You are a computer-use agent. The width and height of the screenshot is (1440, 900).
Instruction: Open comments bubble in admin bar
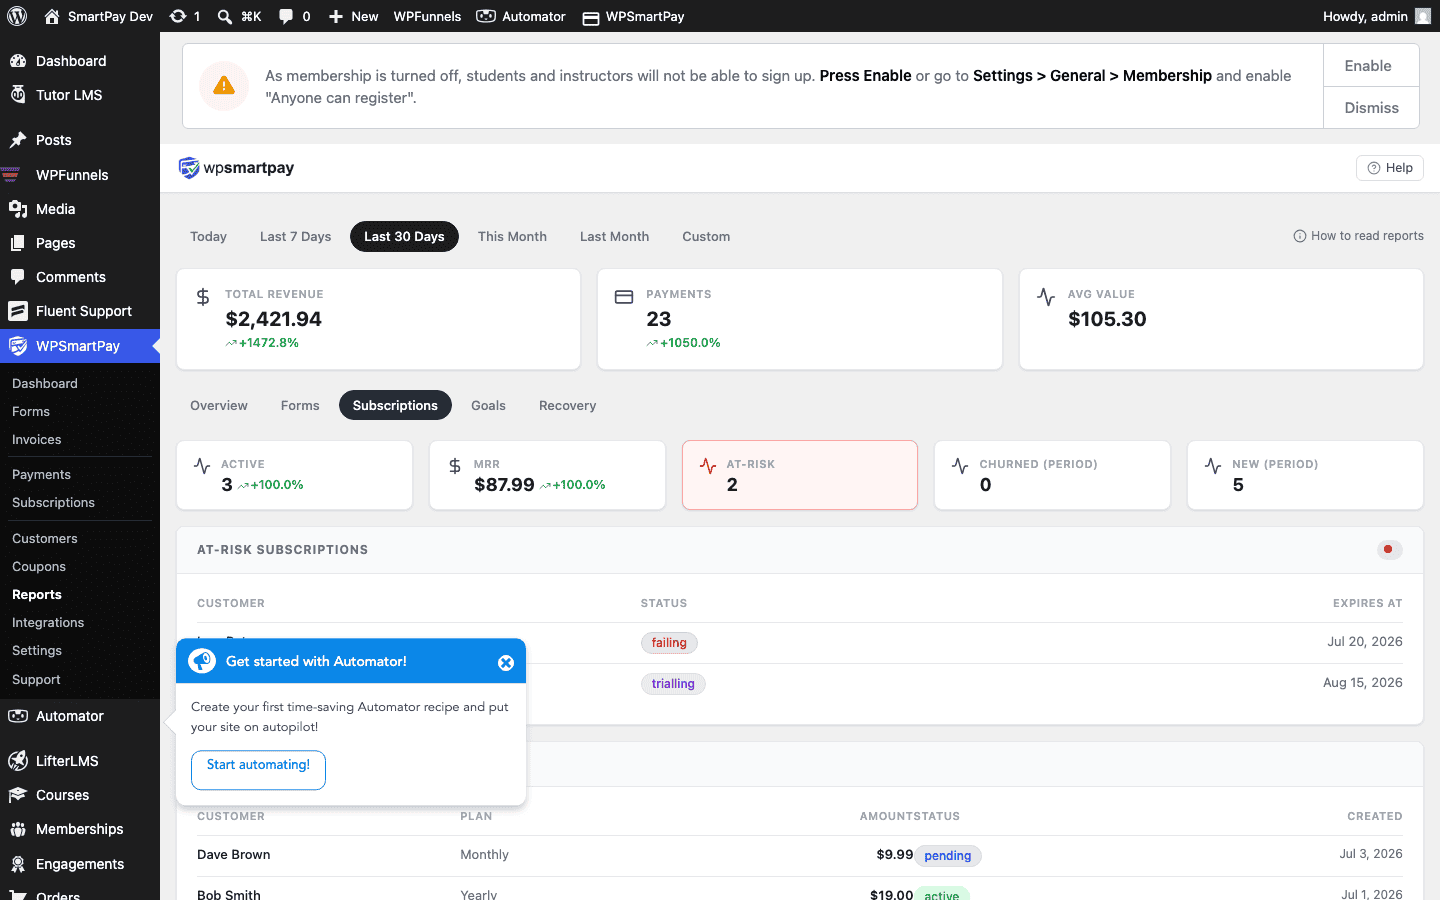point(286,16)
